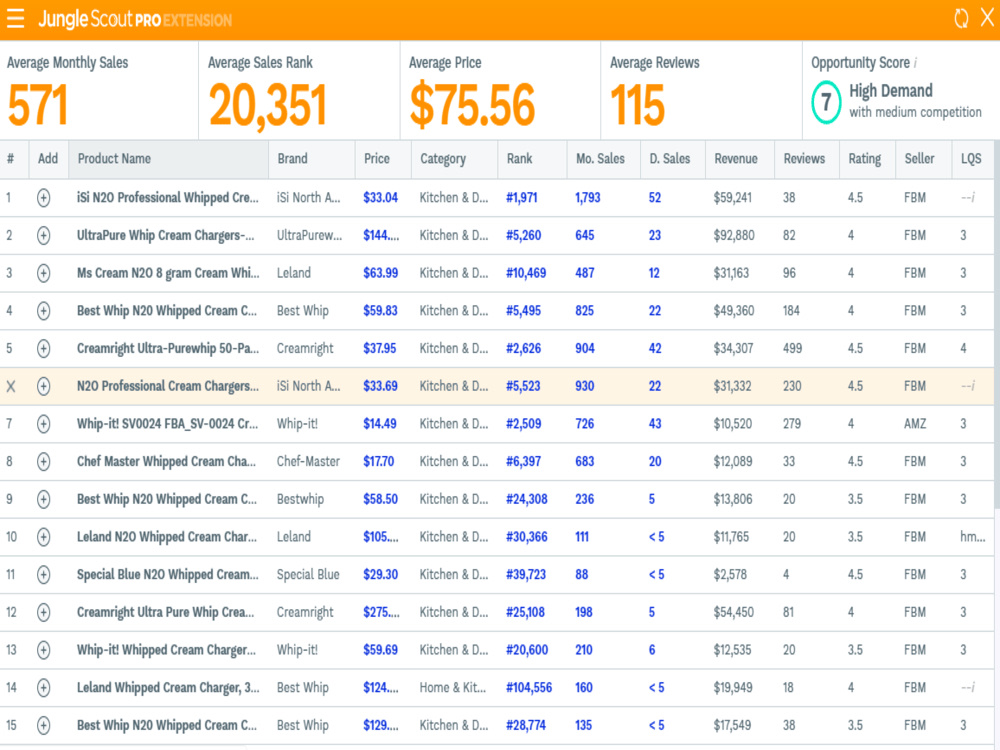Click rank #1,971 link
This screenshot has height=750, width=1000.
[x=522, y=198]
